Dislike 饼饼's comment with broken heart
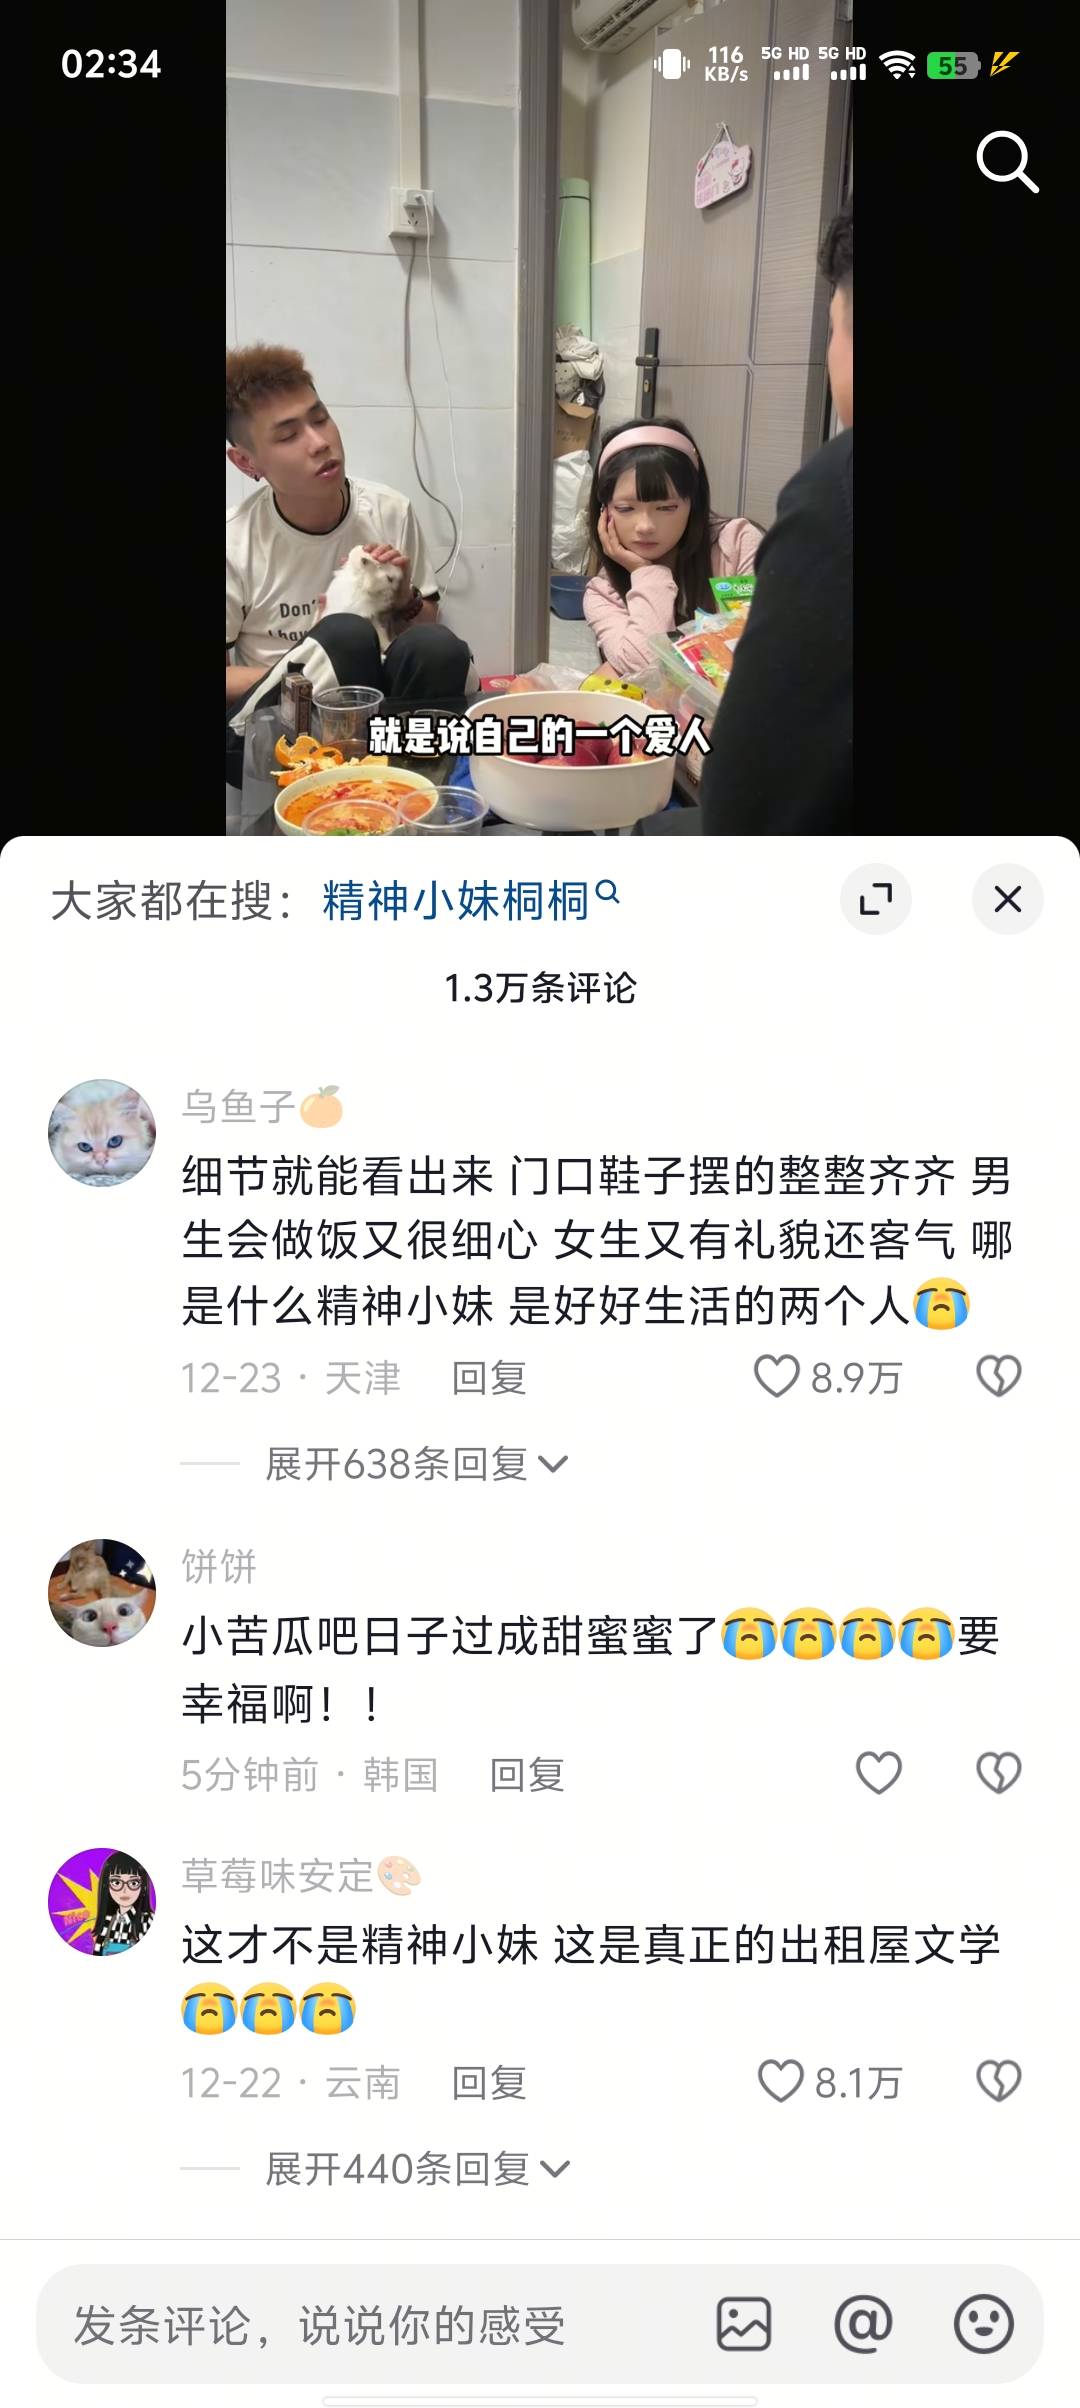Viewport: 1080px width, 2408px height. tap(998, 1774)
